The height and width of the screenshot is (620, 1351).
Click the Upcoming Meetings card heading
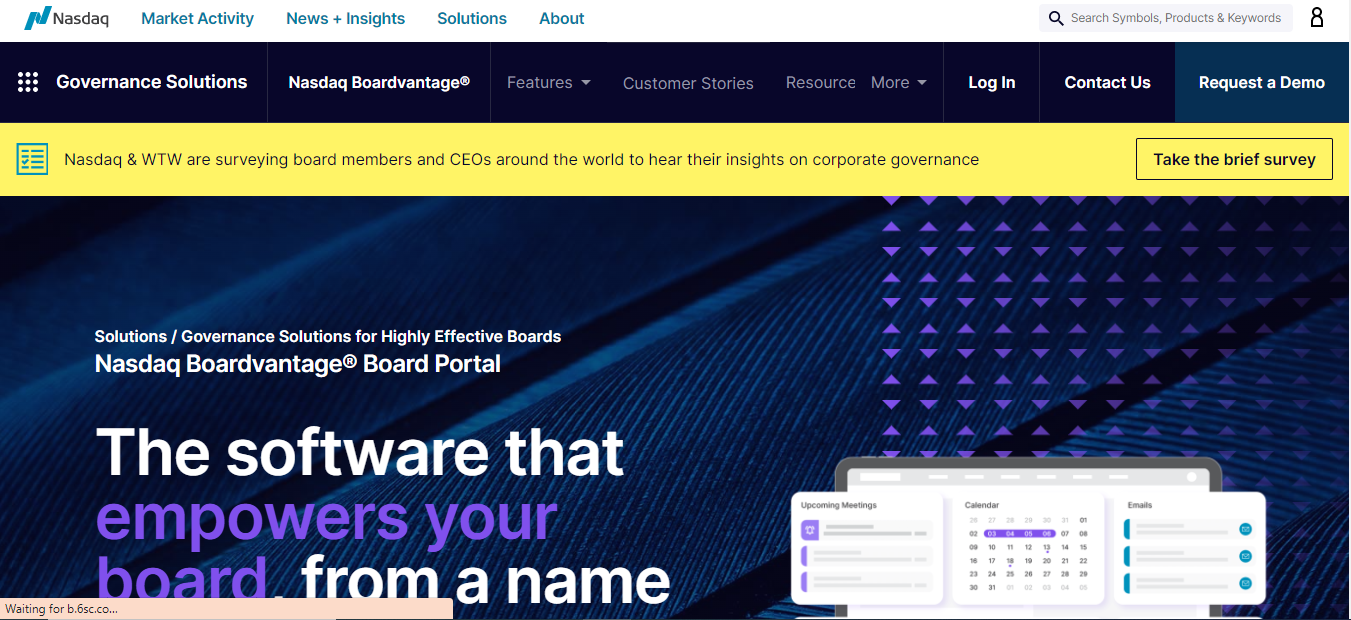(x=838, y=505)
